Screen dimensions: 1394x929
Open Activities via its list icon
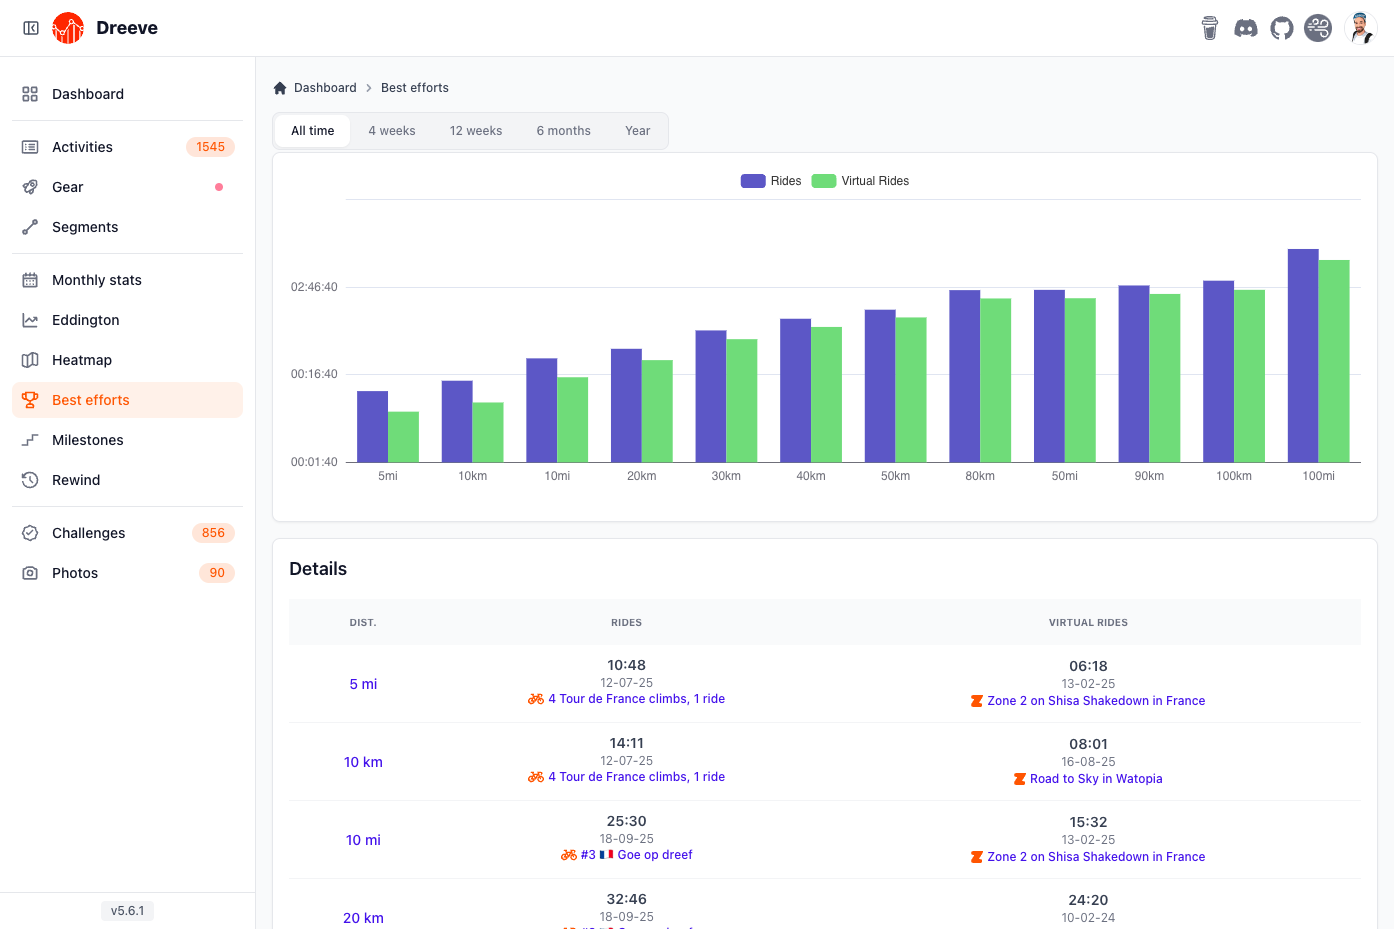point(30,147)
